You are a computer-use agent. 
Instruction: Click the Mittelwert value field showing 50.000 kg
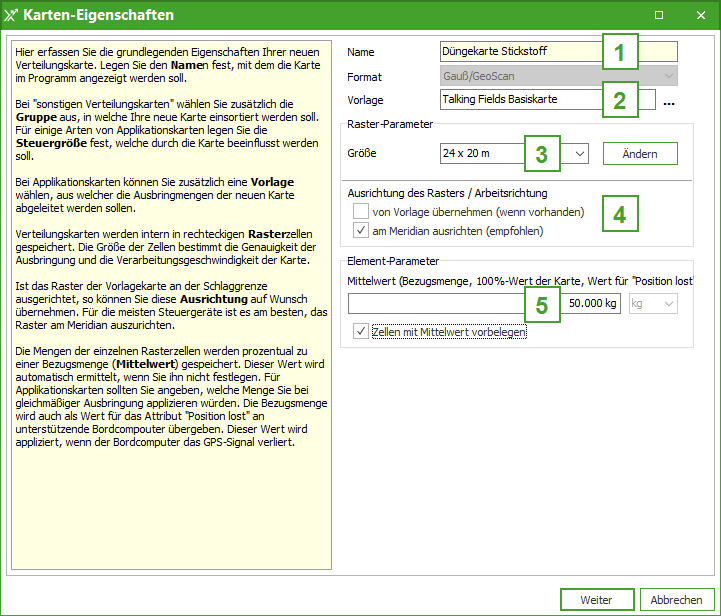484,303
